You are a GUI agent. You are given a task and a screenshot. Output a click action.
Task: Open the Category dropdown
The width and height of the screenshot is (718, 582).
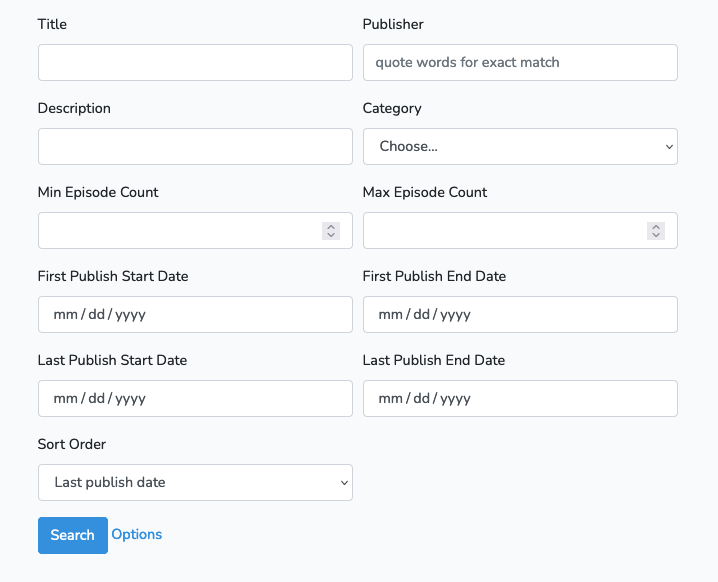click(520, 147)
